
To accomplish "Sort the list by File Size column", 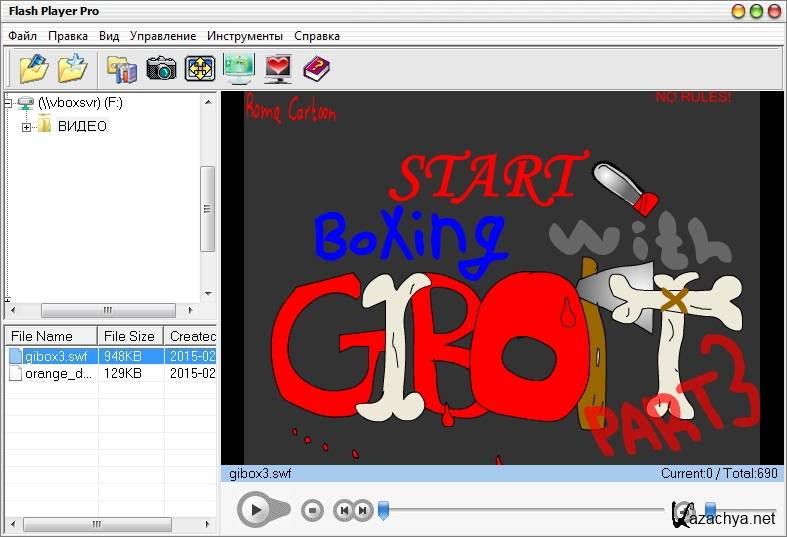I will coord(130,337).
